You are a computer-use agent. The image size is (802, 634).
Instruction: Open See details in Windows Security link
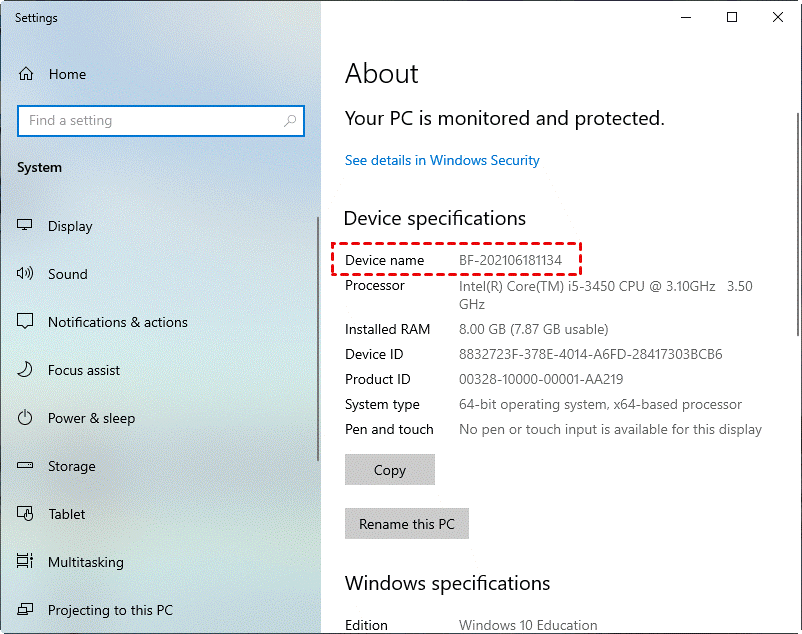[442, 160]
